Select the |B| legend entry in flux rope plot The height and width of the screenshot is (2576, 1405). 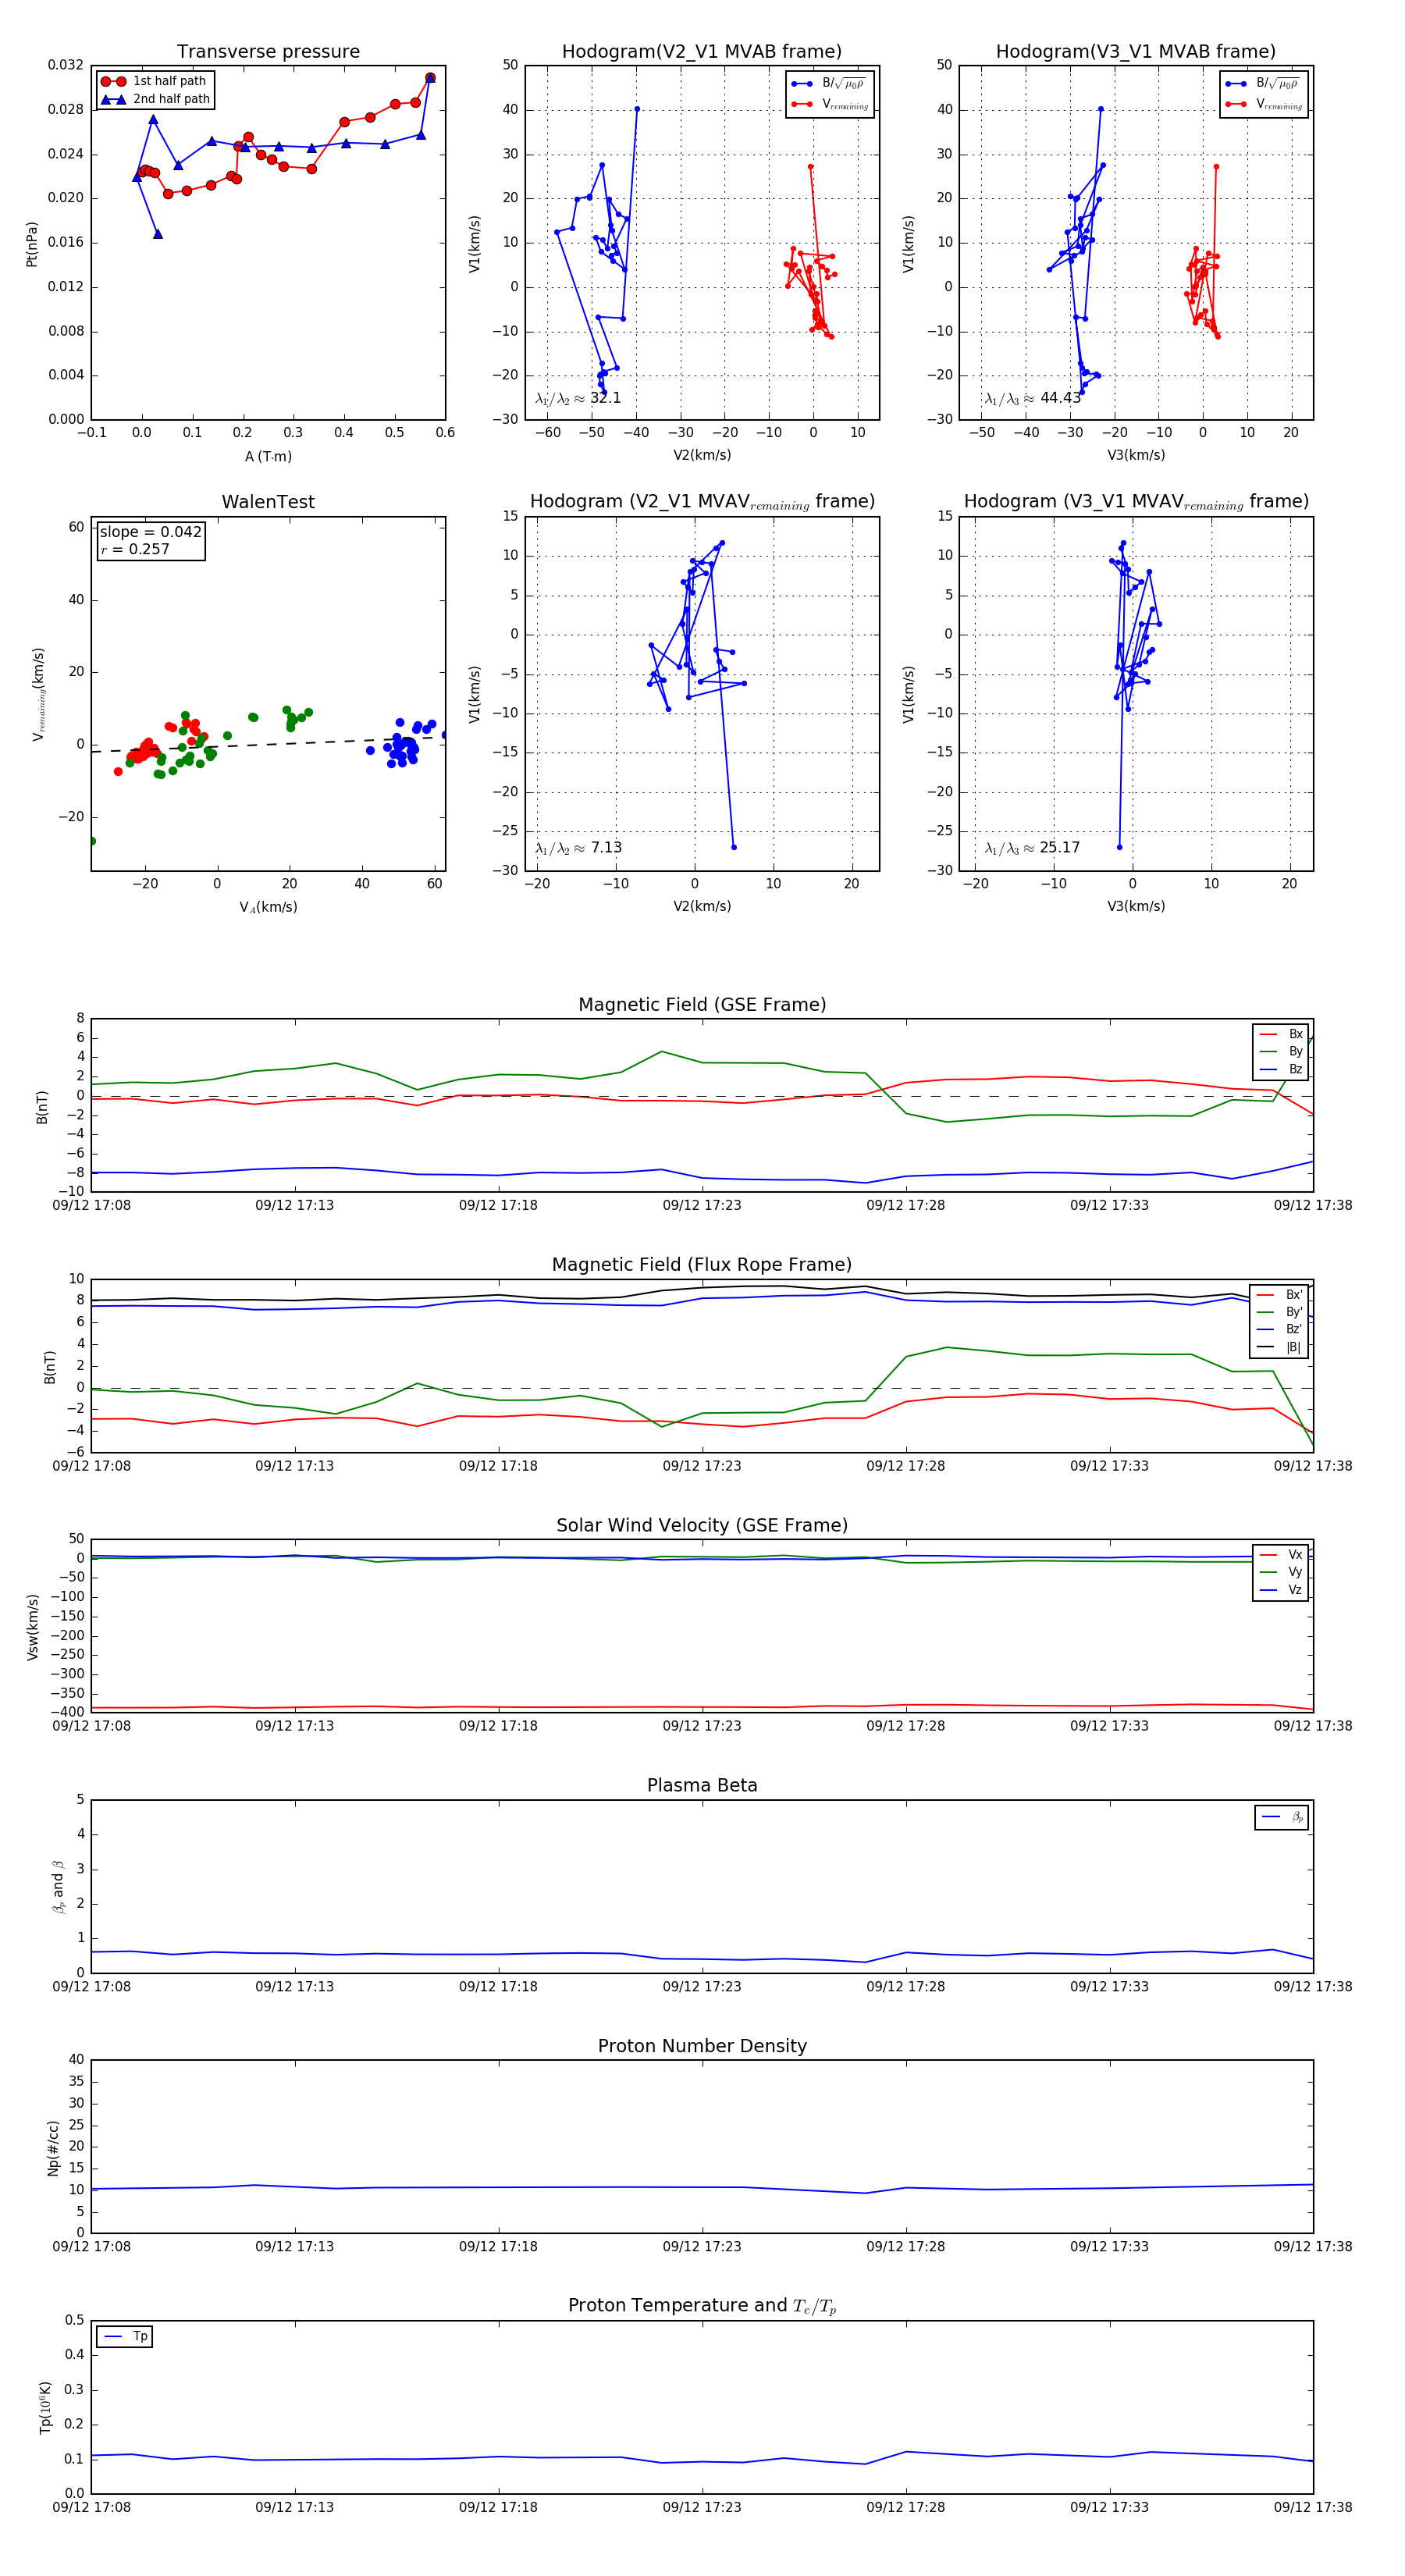coord(1279,1347)
